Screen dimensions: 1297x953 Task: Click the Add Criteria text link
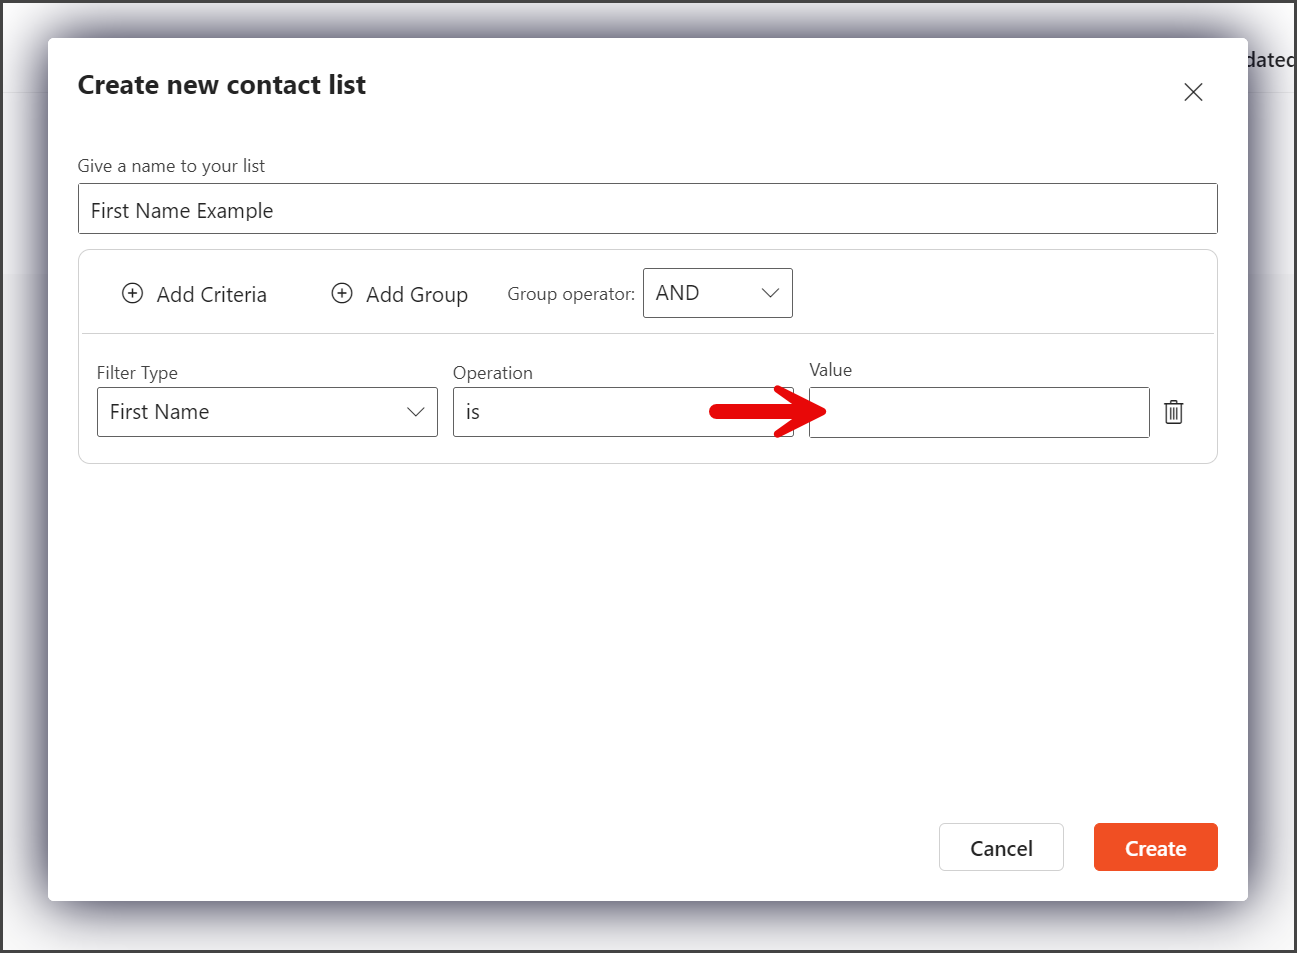click(x=212, y=294)
